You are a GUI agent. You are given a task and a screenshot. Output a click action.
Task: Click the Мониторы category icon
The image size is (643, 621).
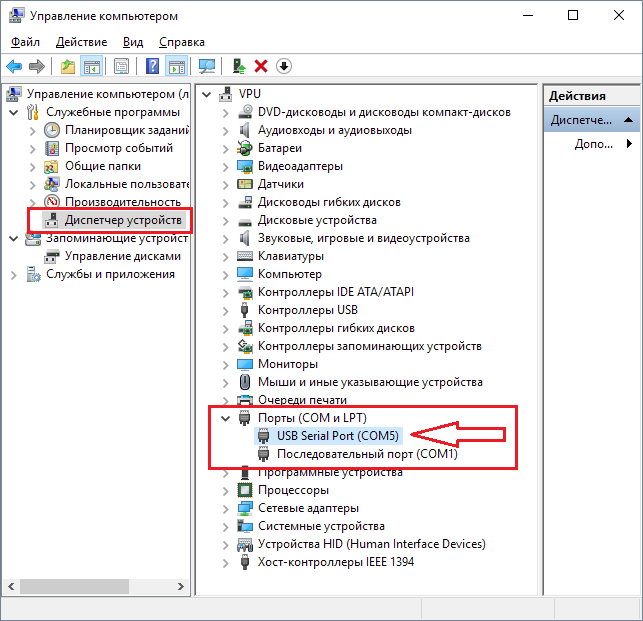245,364
